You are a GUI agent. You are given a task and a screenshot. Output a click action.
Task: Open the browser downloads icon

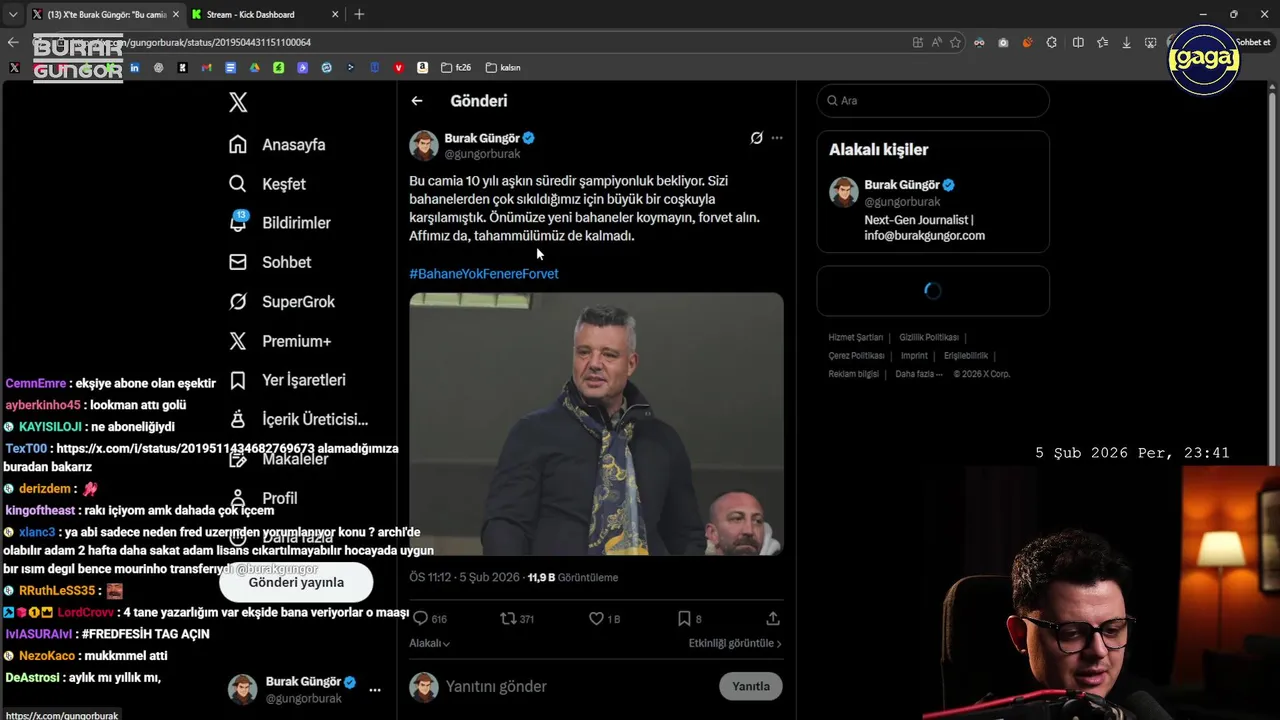point(1126,42)
